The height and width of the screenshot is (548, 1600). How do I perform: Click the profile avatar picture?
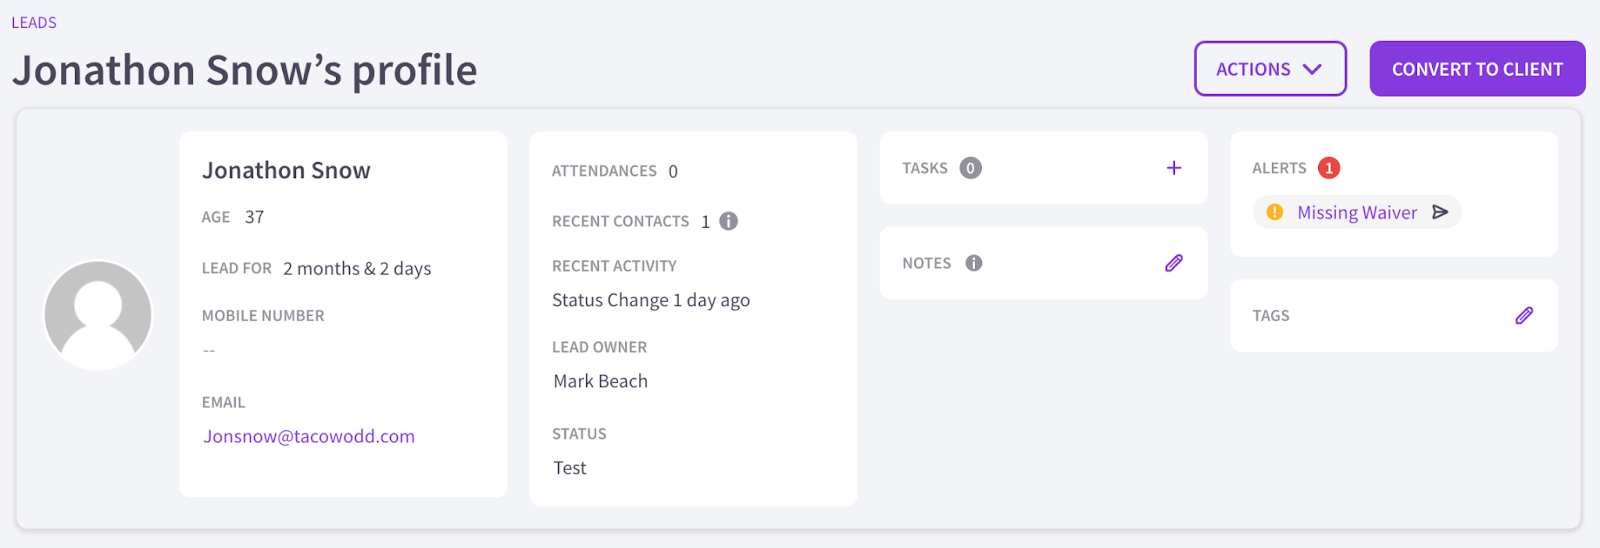[98, 315]
